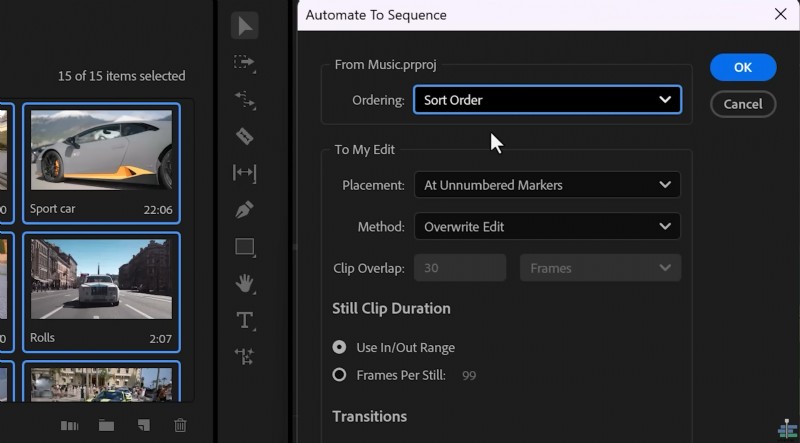Click the 'To My Edit' group label
This screenshot has width=800, height=443.
[364, 150]
